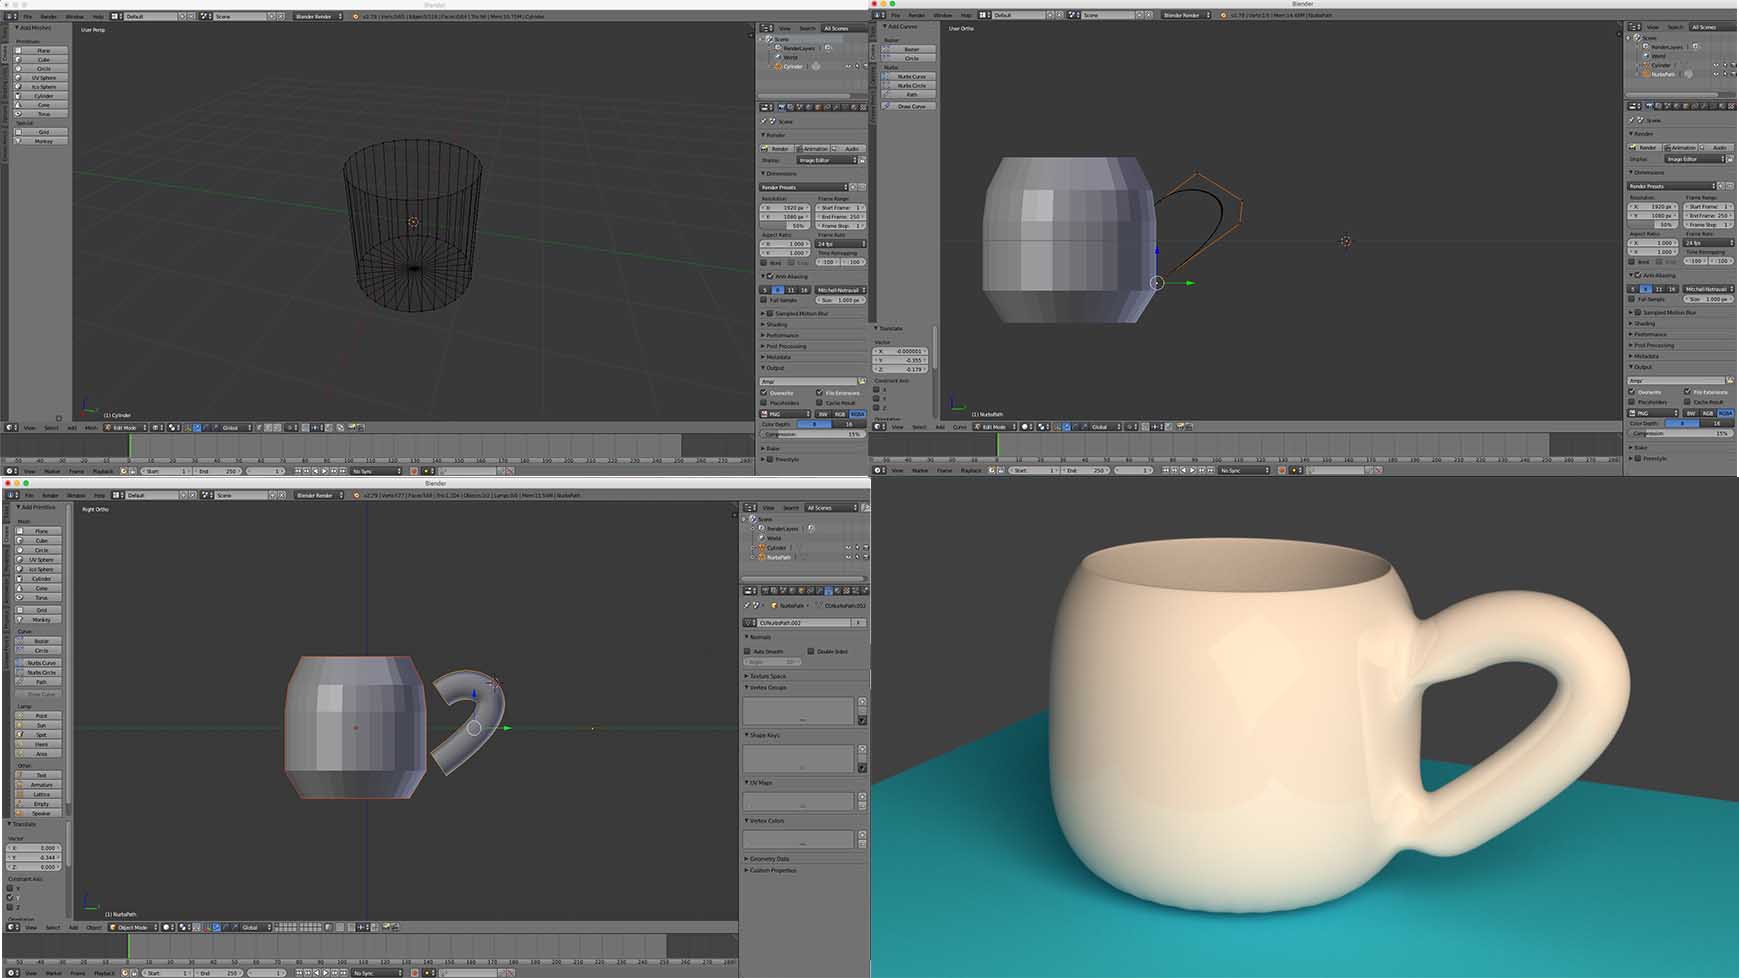The width and height of the screenshot is (1739, 978).
Task: Add a Speaker object in the bottom-left window
Action: [40, 813]
